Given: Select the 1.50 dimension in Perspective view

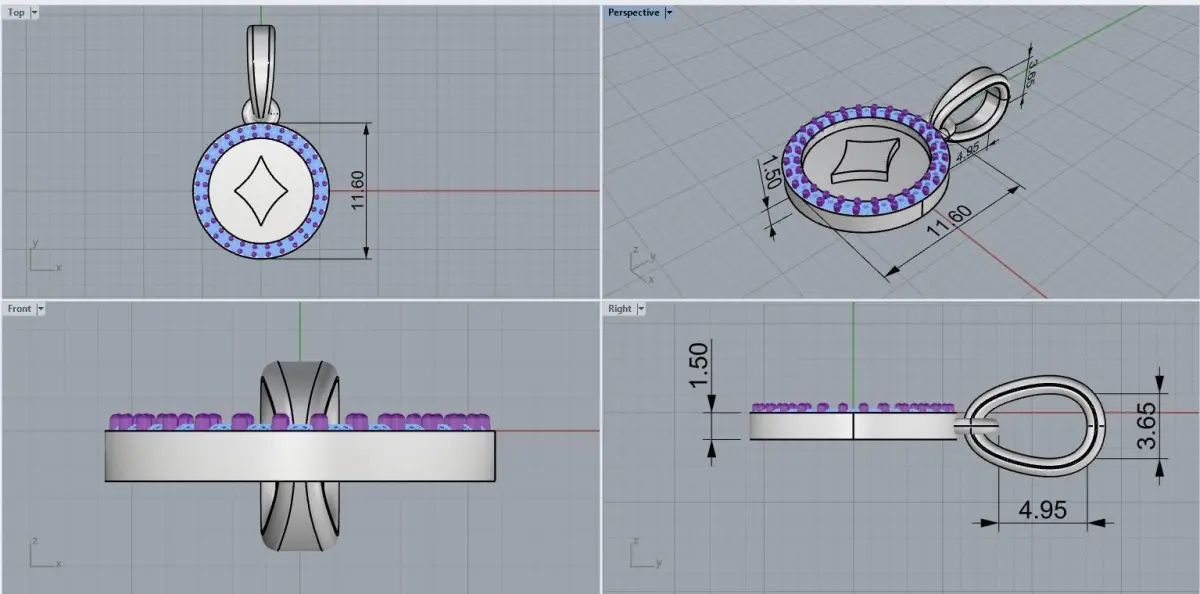Looking at the screenshot, I should click(770, 171).
